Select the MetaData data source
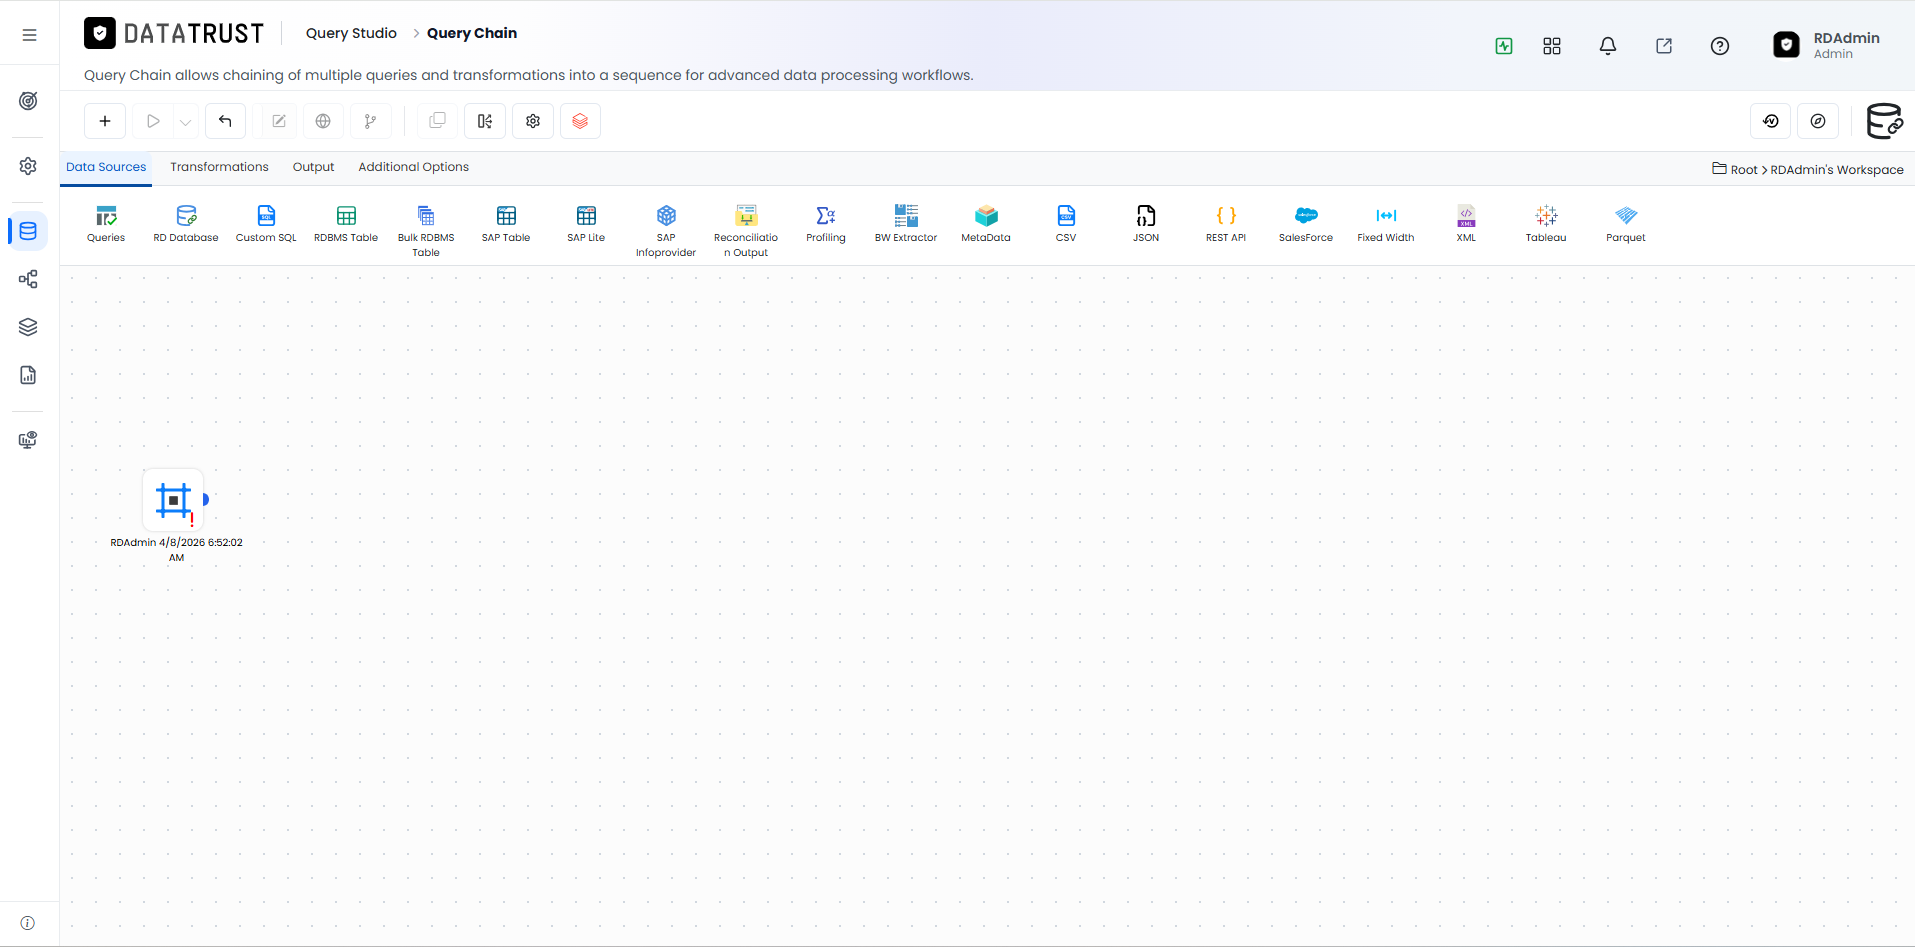This screenshot has height=947, width=1915. tap(986, 224)
